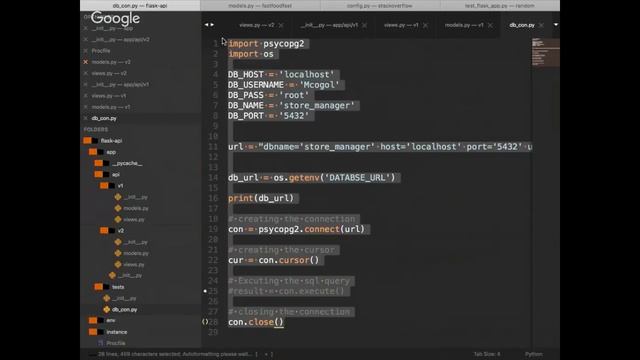
Task: Close the db_con.py editor tab
Action: point(541,25)
